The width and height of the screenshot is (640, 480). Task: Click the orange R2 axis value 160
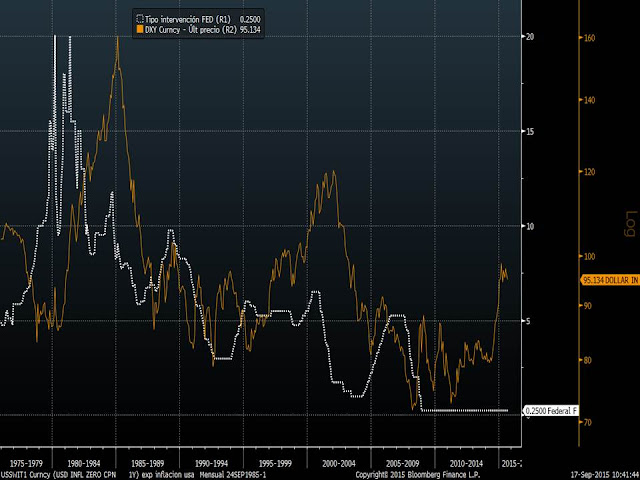pos(589,38)
